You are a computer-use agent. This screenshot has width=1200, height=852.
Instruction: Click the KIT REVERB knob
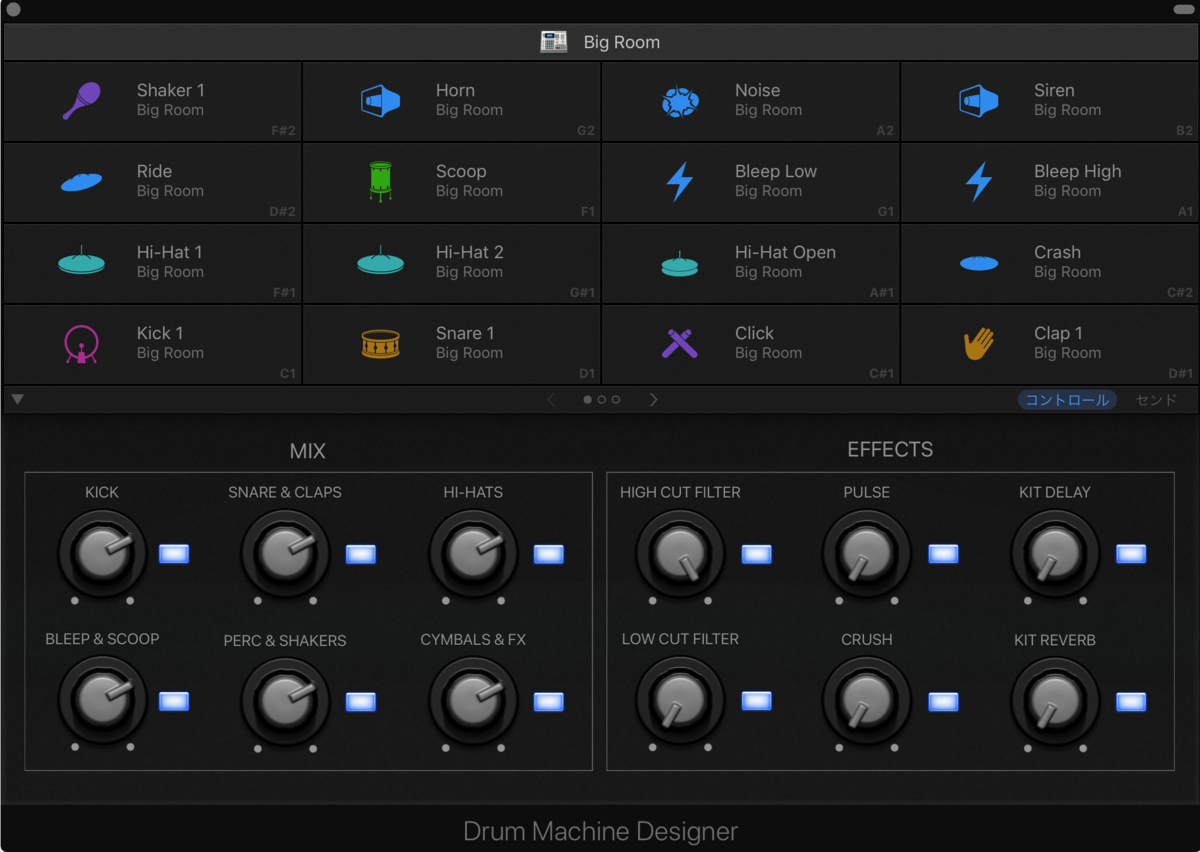tap(1055, 700)
